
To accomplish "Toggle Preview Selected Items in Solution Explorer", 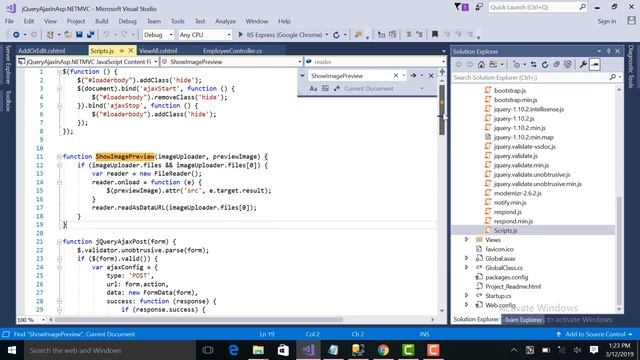I will pyautogui.click(x=595, y=64).
